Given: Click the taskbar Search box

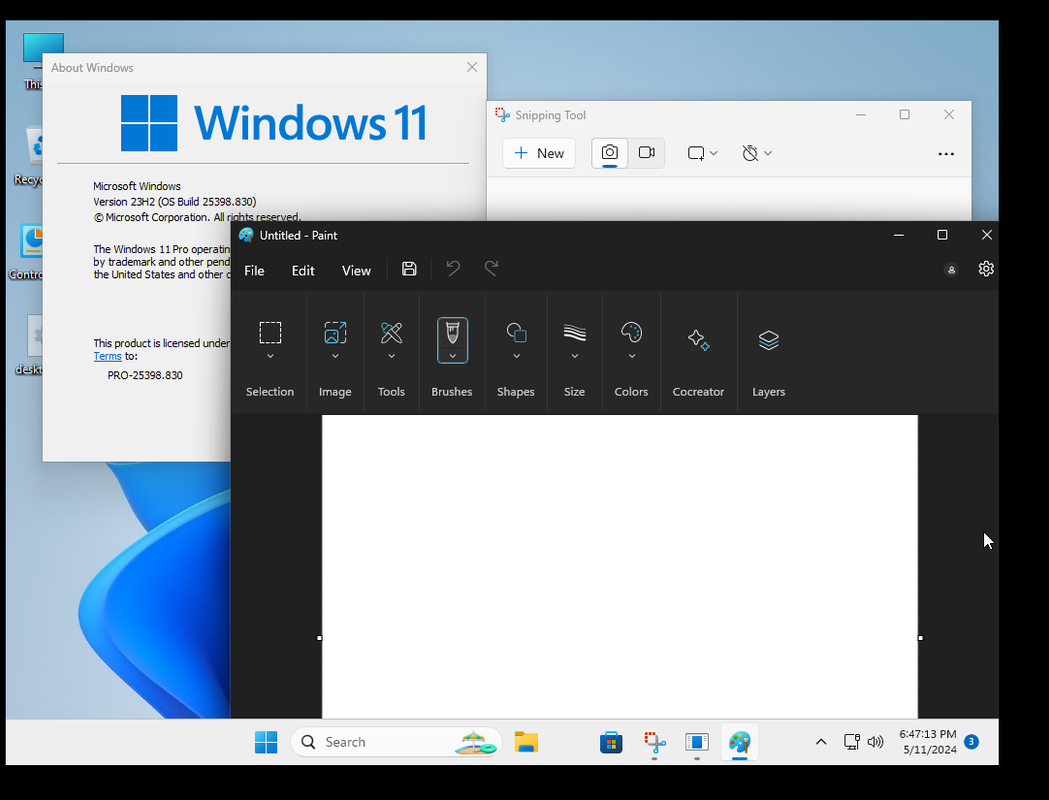Looking at the screenshot, I should [396, 742].
